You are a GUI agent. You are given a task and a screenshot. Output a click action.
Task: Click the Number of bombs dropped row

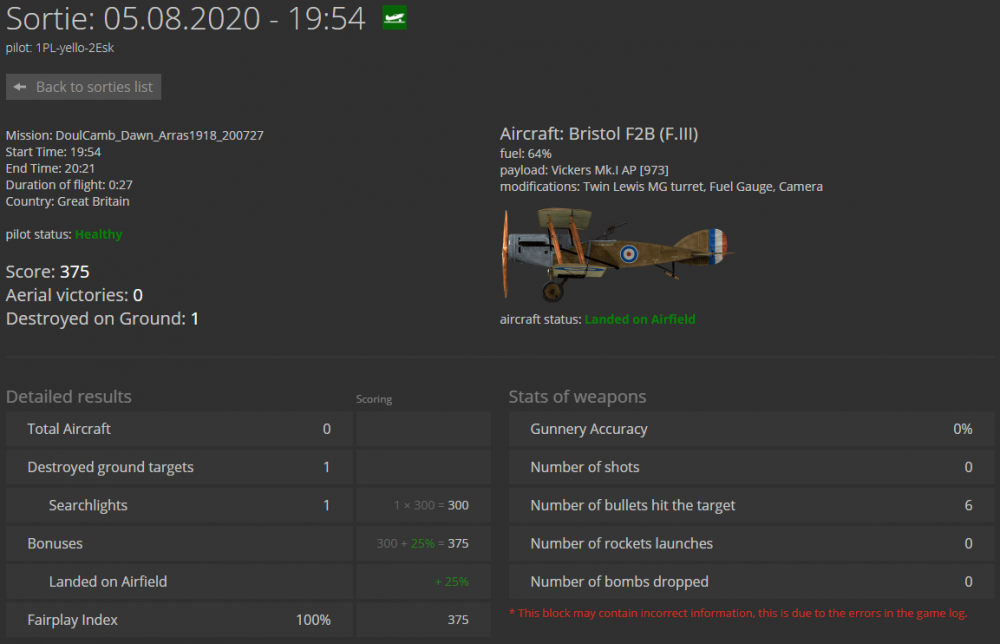[751, 581]
